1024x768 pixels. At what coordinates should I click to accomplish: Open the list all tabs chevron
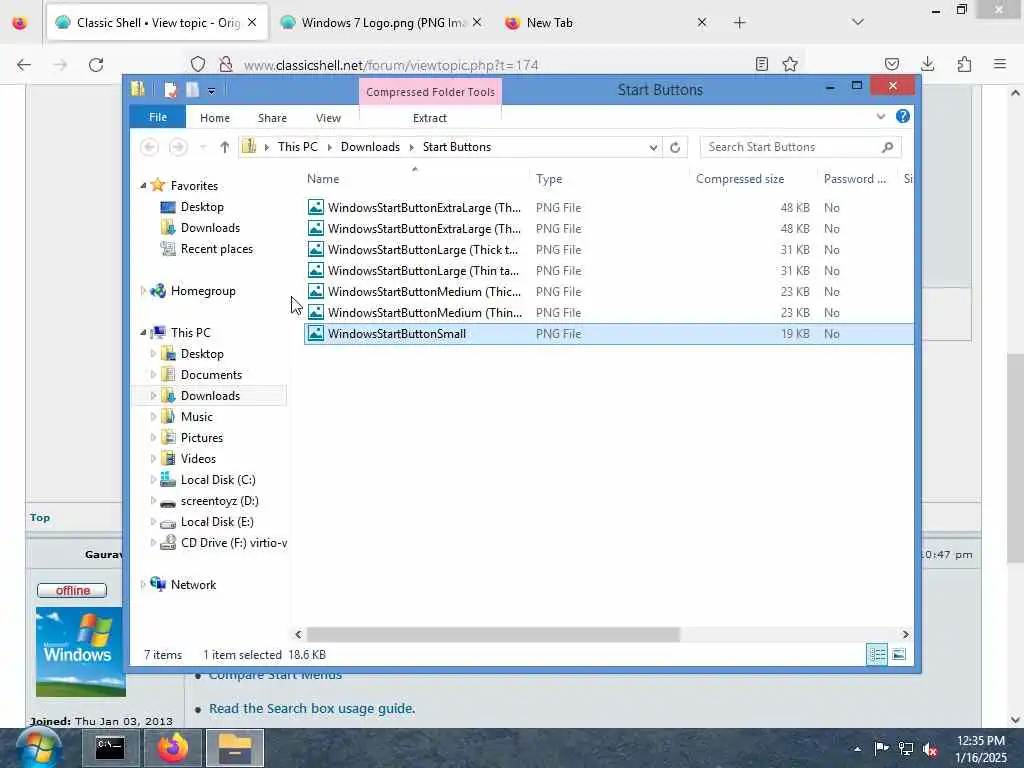pos(858,22)
